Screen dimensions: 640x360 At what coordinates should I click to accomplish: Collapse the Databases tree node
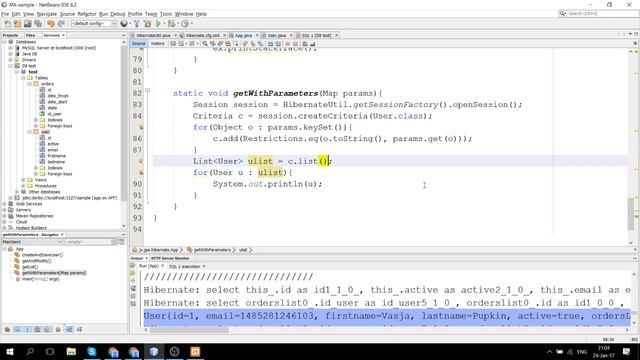click(4, 42)
